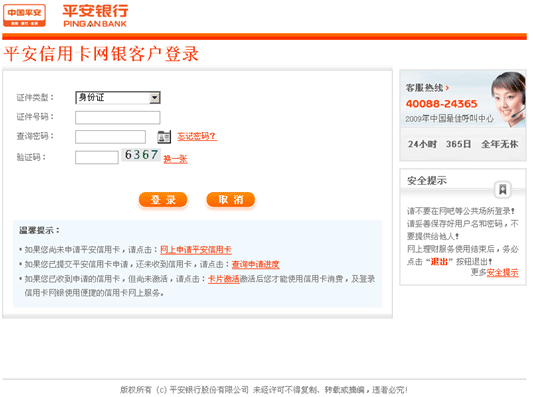Click 忘记密码? link

pos(197,137)
